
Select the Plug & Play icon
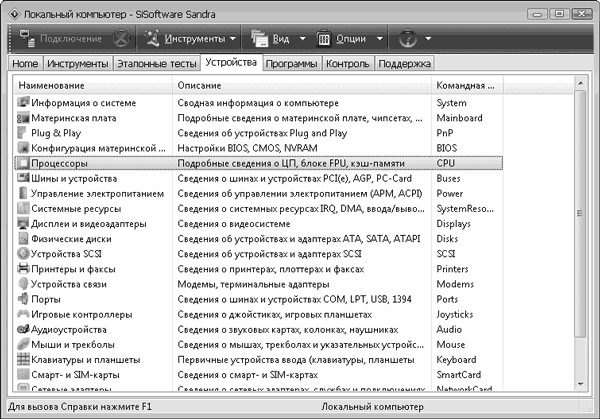pos(23,132)
